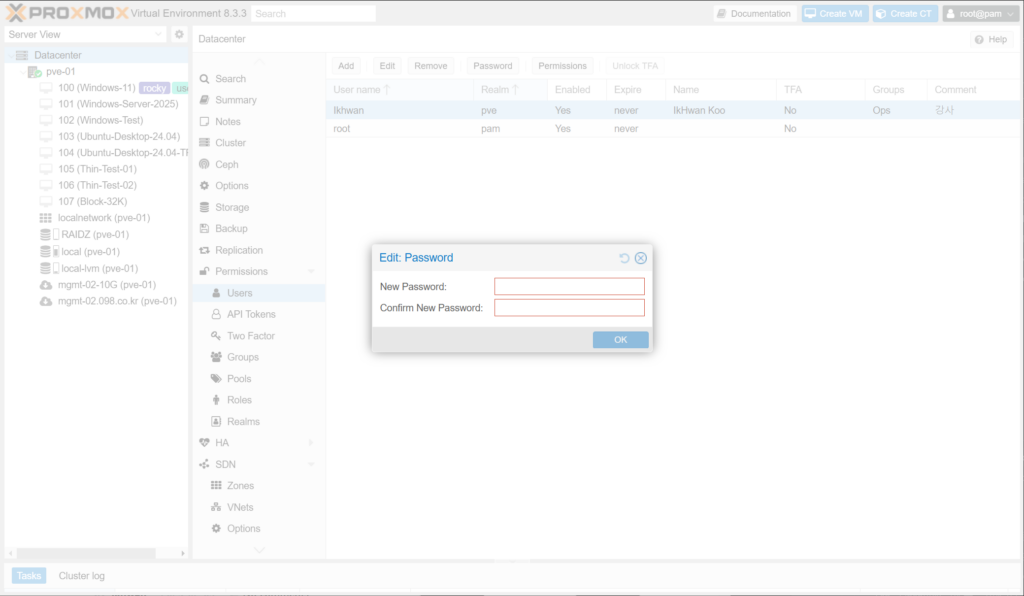Screen dimensions: 1024x596
Task: Click the Create VM button
Action: coord(835,14)
